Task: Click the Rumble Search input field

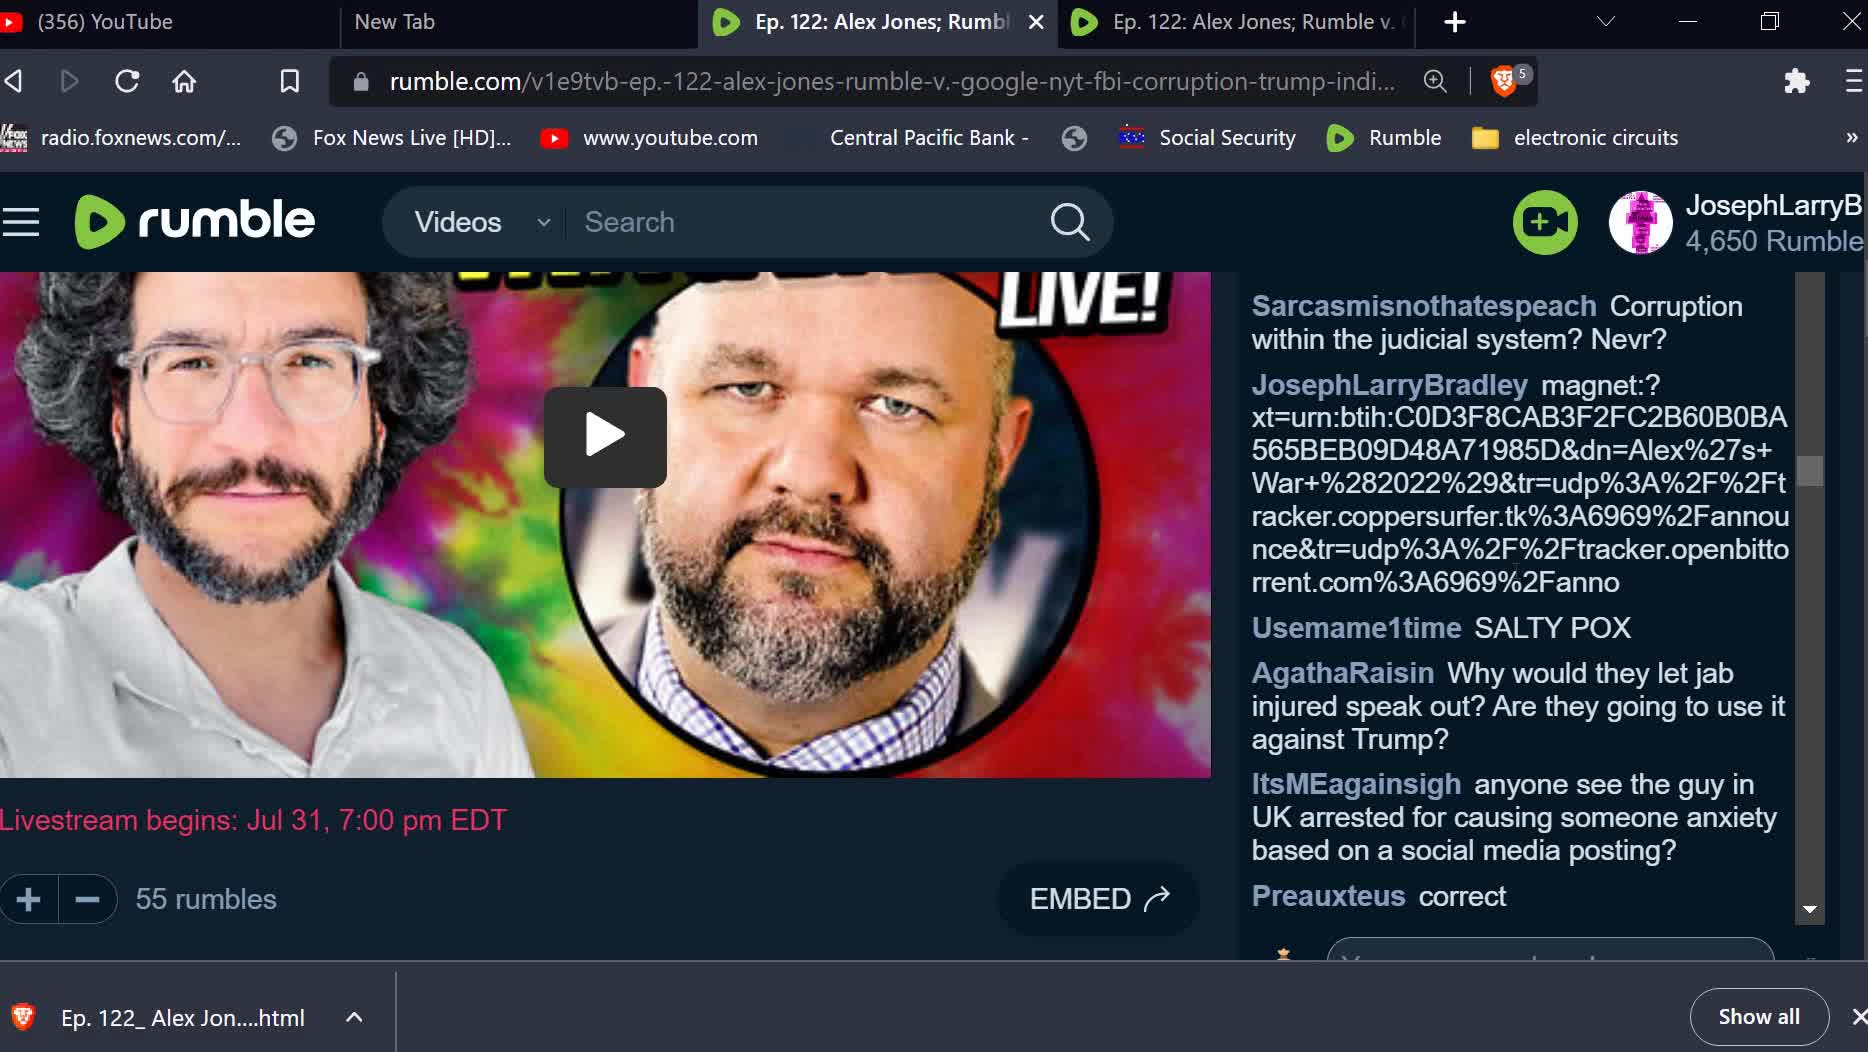Action: pos(810,222)
